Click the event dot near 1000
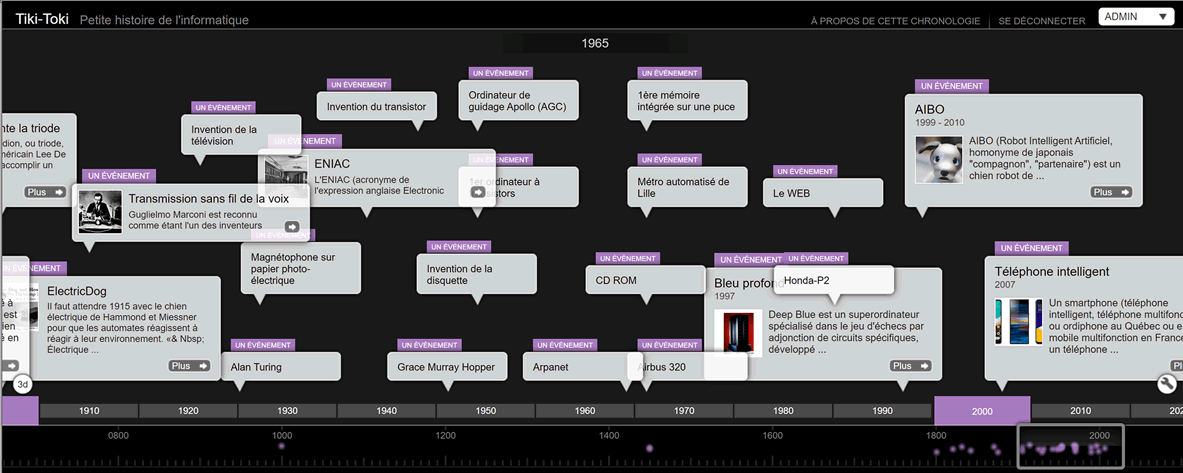 [x=281, y=446]
